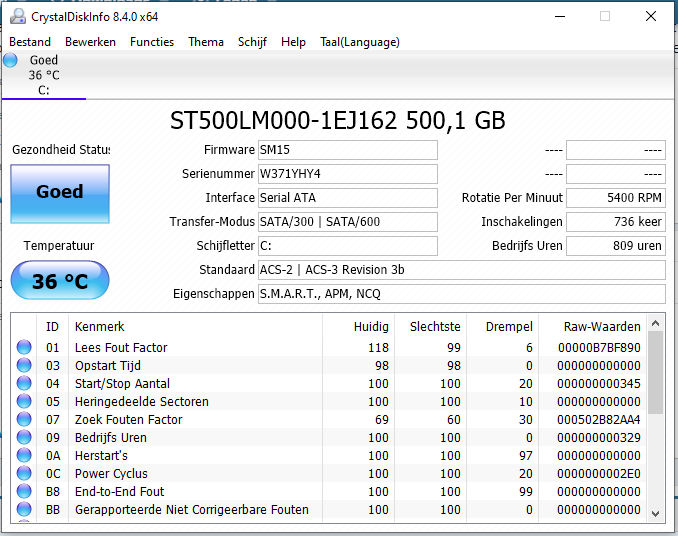Click the Firmware field showing SM15
The height and width of the screenshot is (536, 678).
(347, 150)
